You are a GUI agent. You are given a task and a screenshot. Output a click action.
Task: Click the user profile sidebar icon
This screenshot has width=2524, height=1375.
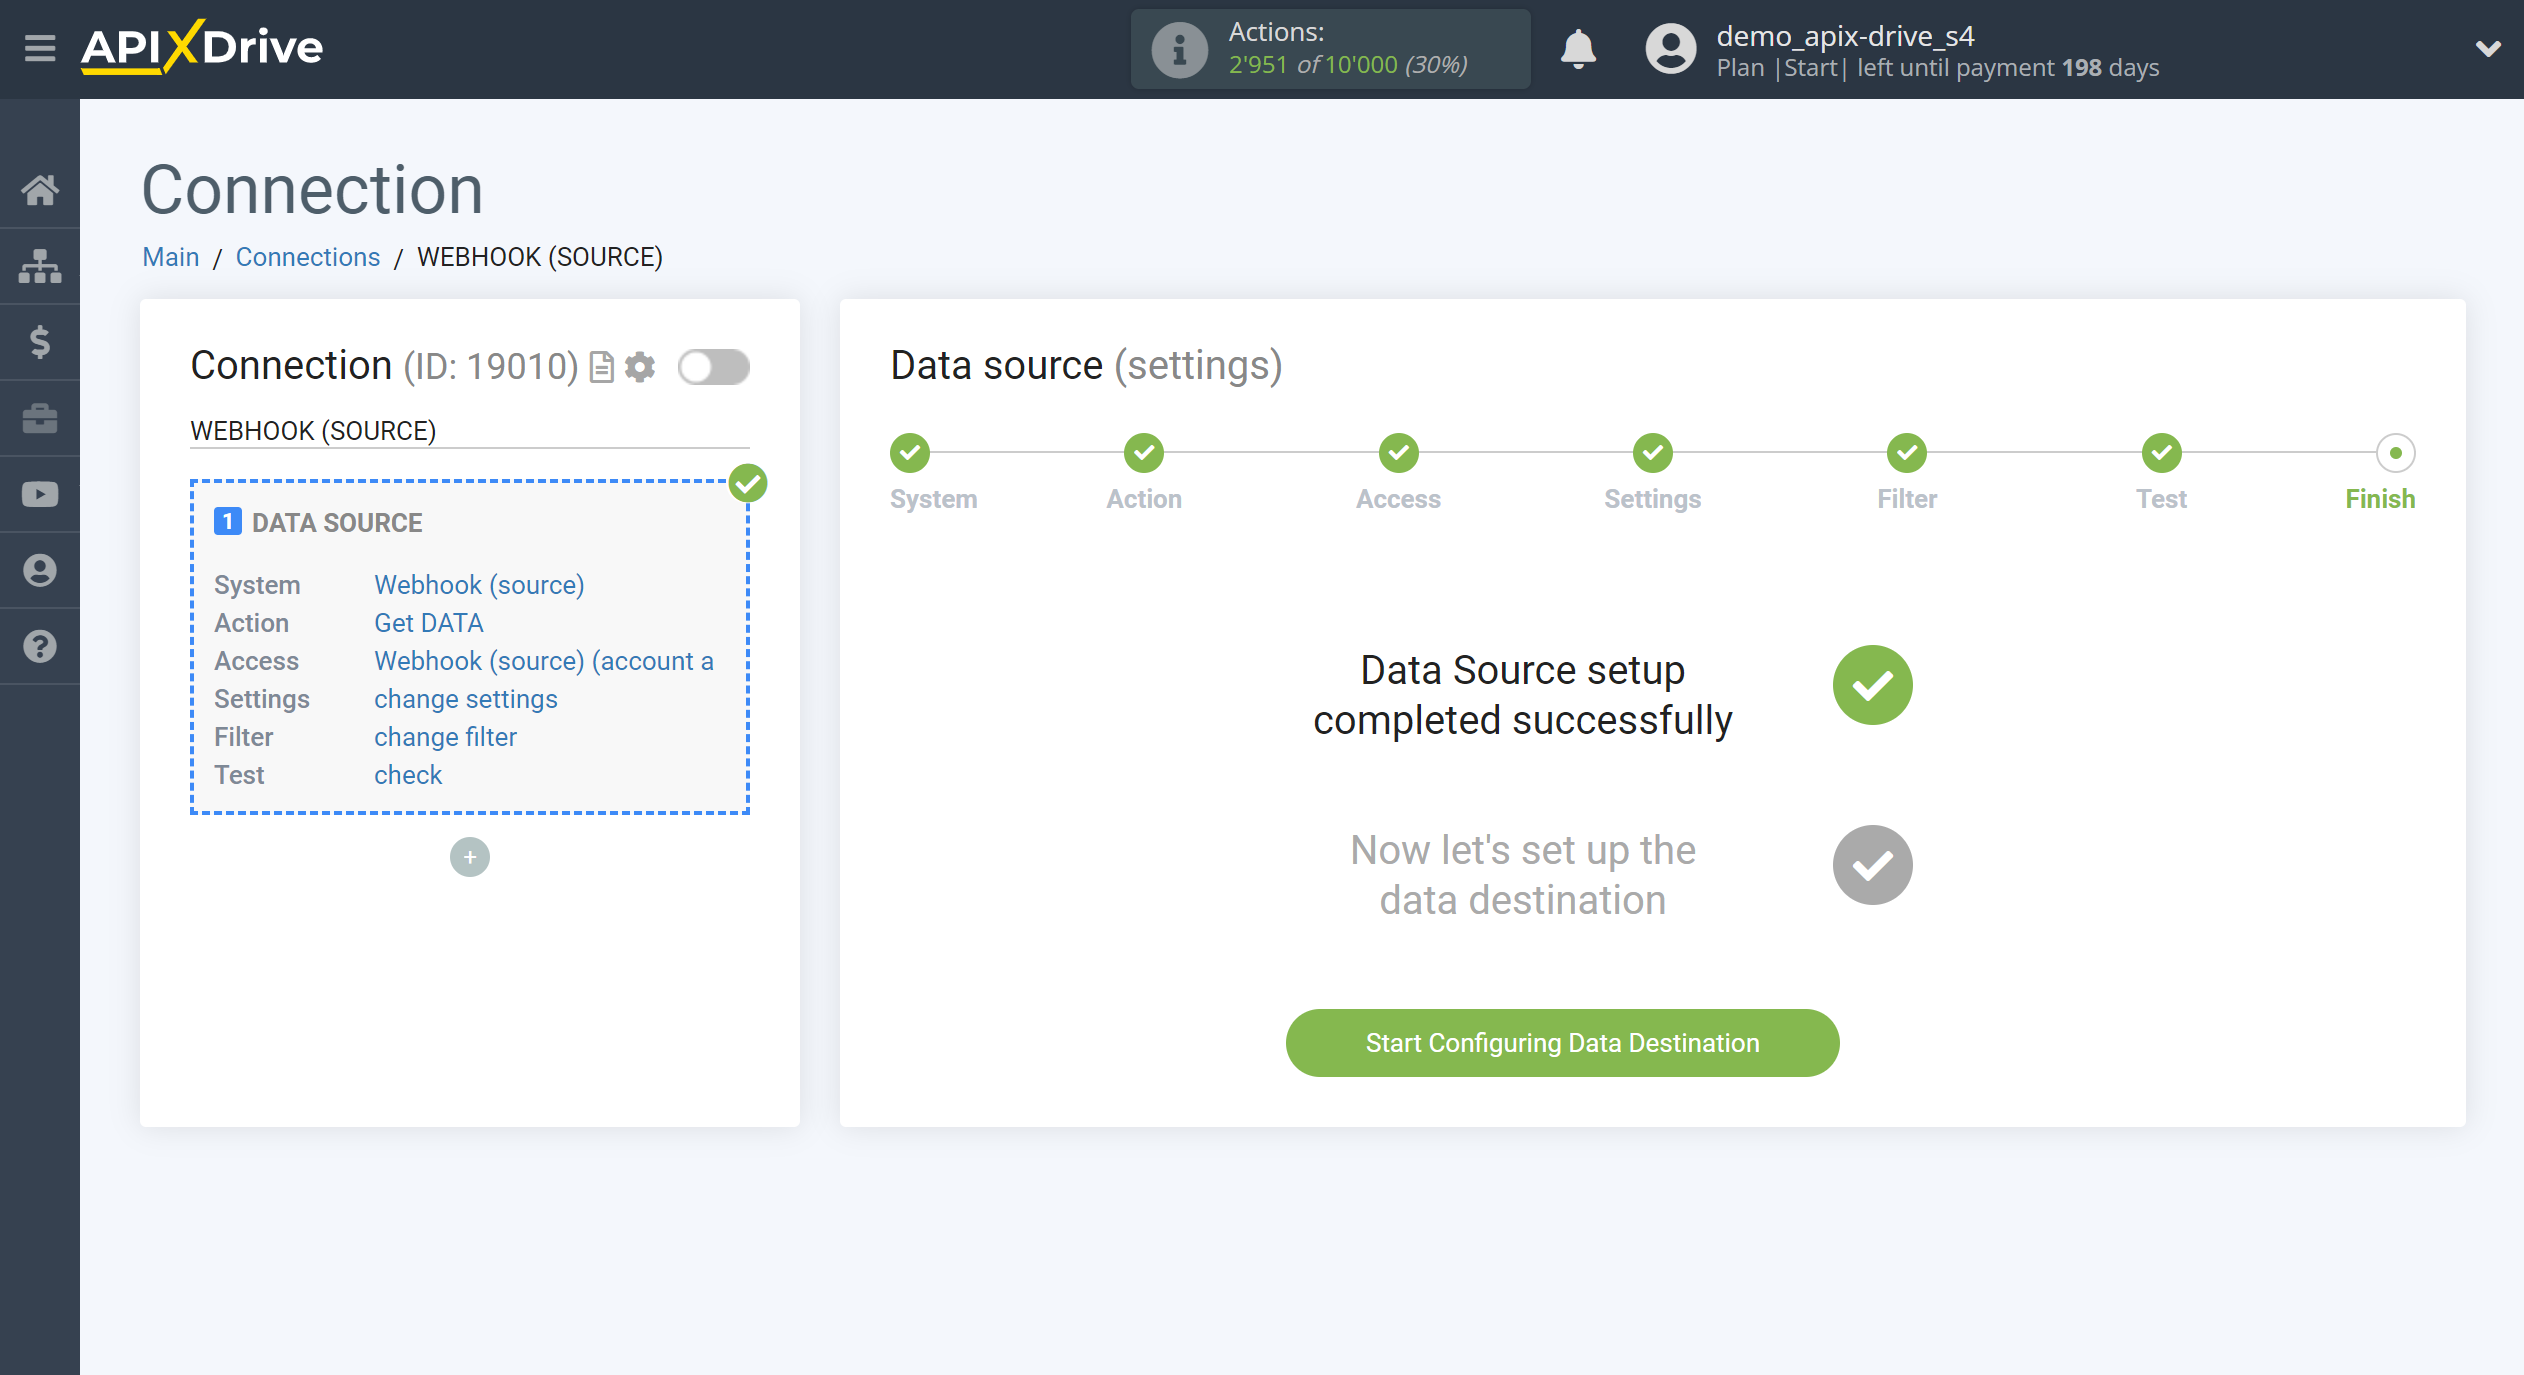point(41,571)
